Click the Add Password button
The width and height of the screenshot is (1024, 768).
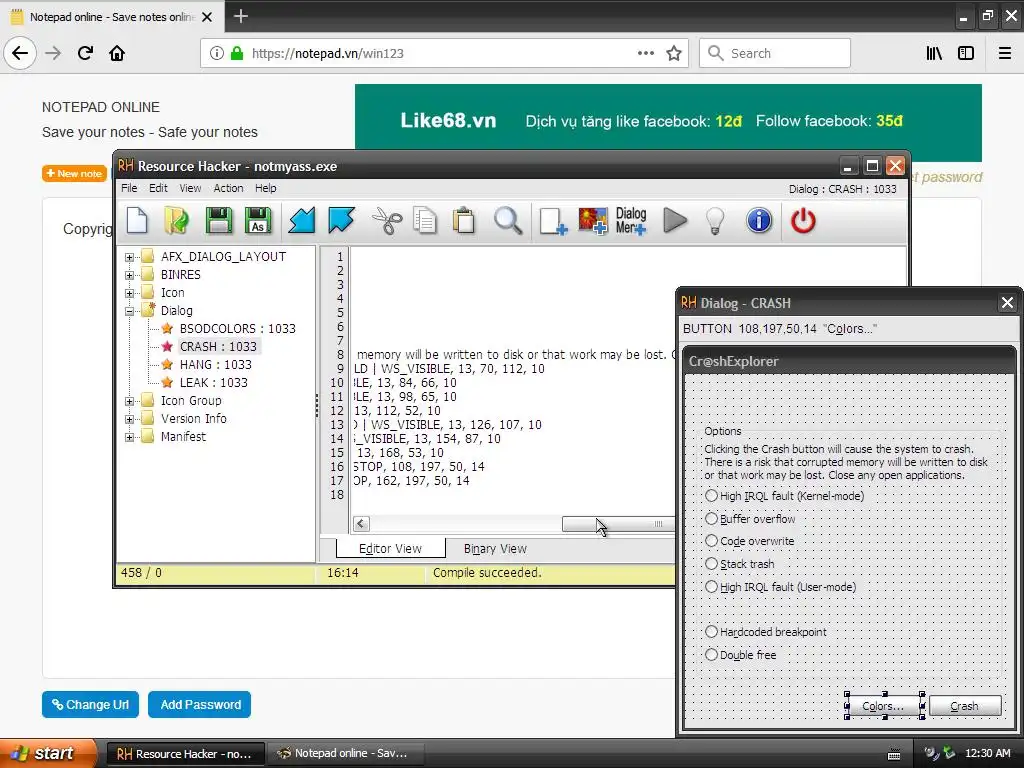point(200,705)
